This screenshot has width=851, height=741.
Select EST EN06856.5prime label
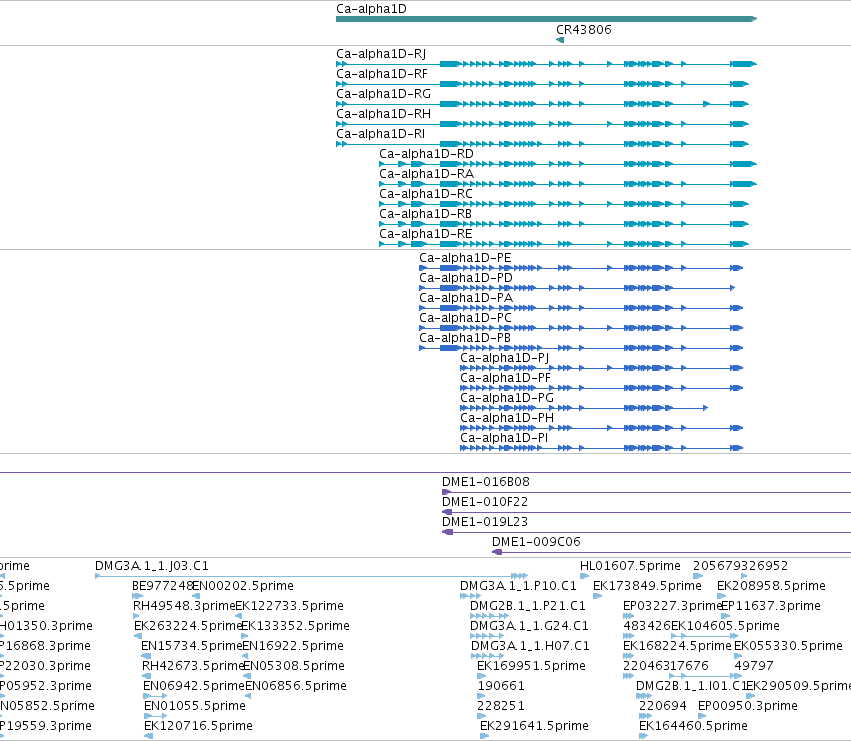tap(296, 687)
